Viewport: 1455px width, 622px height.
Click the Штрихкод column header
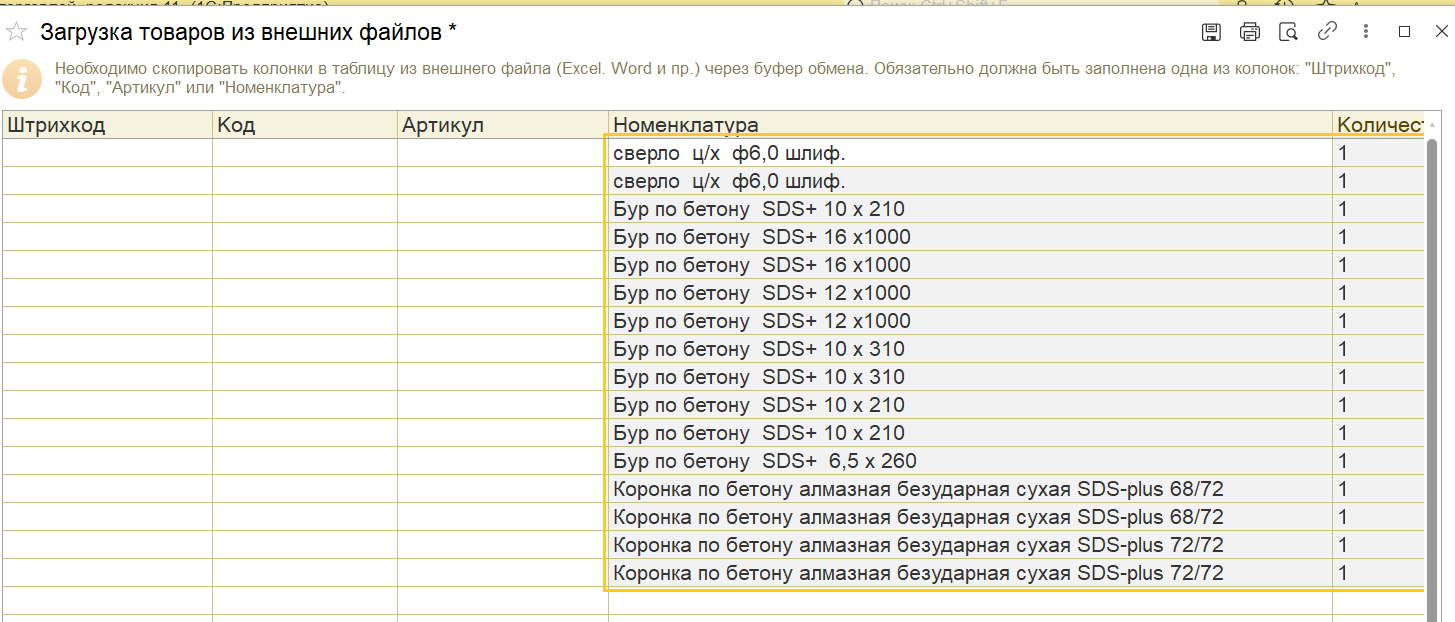tap(108, 125)
